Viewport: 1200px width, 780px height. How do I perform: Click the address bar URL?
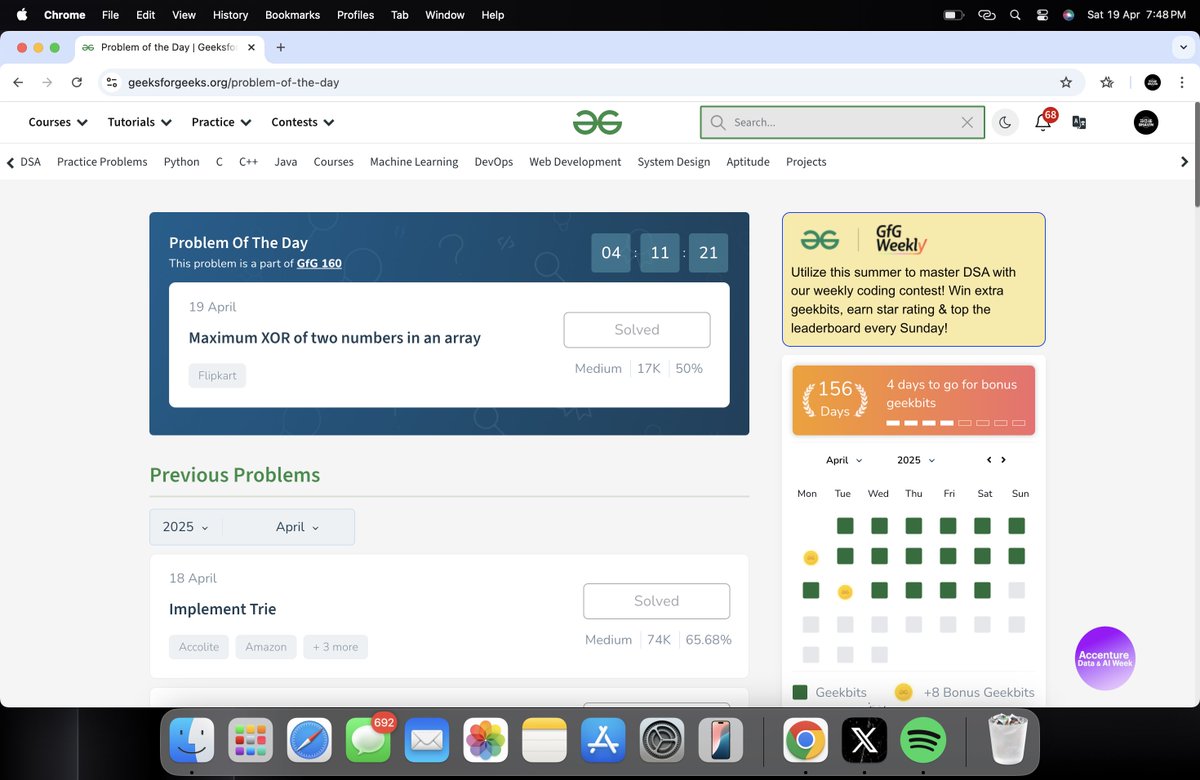[x=234, y=82]
